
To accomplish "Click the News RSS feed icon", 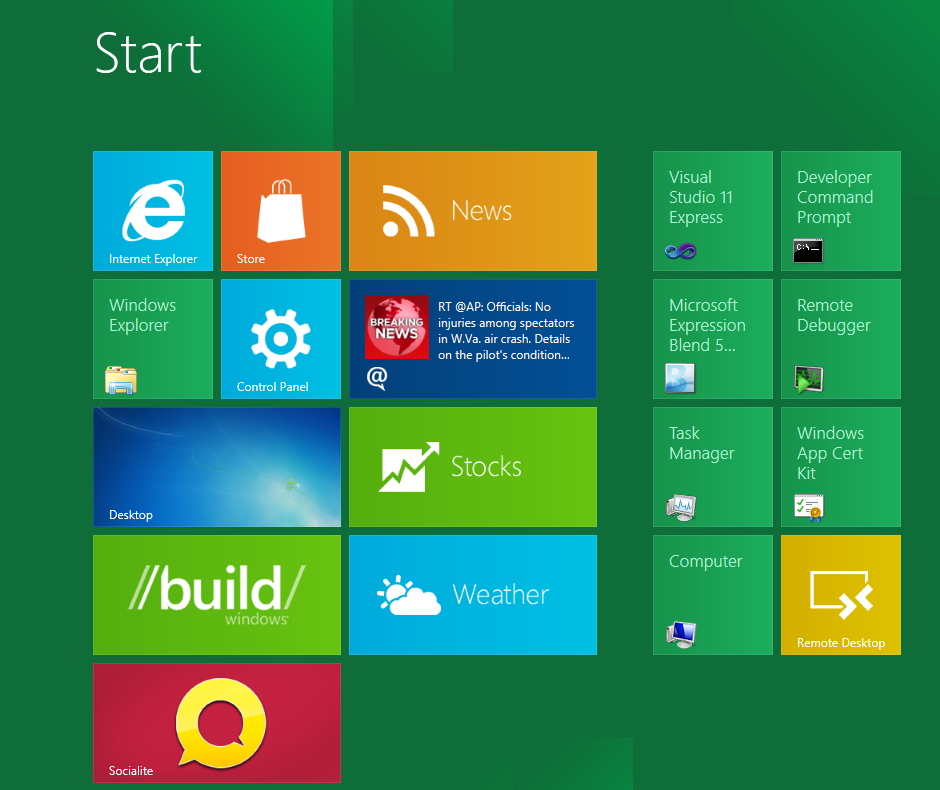I will click(x=408, y=211).
